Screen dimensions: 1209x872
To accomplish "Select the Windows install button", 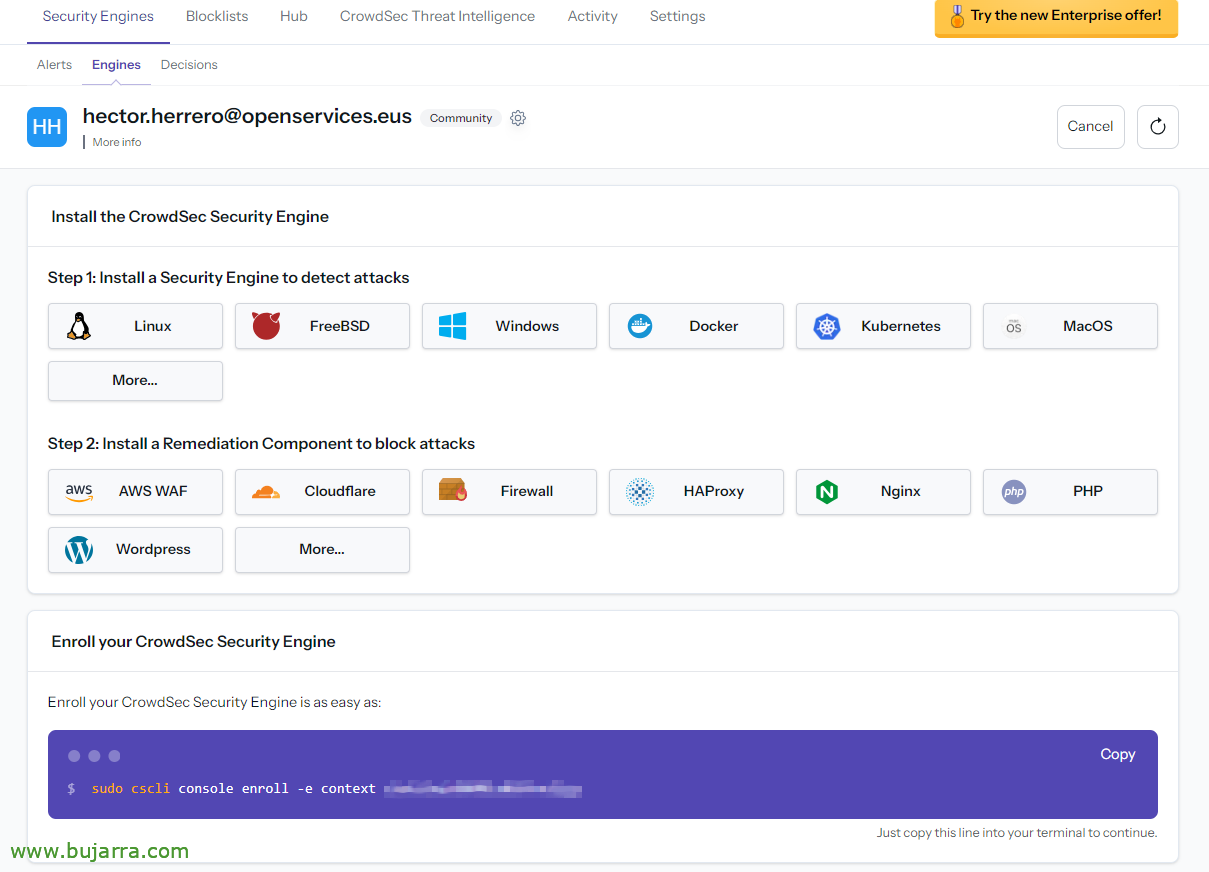I will [509, 326].
